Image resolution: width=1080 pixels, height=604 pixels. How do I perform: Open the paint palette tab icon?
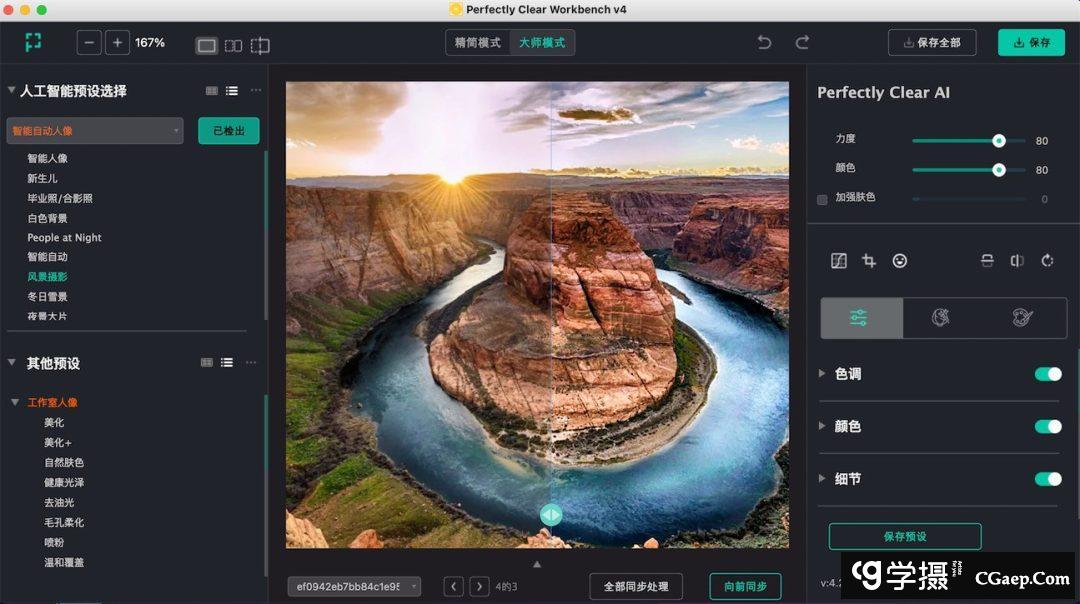coord(1021,318)
